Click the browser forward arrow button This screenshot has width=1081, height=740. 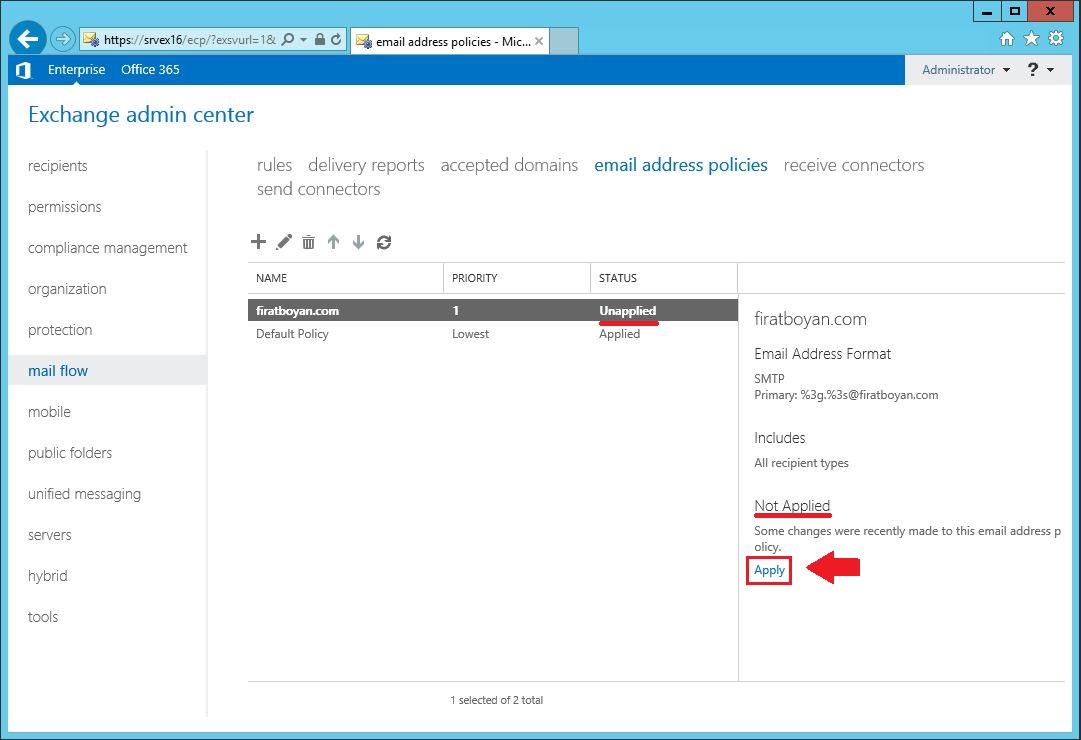tap(63, 39)
